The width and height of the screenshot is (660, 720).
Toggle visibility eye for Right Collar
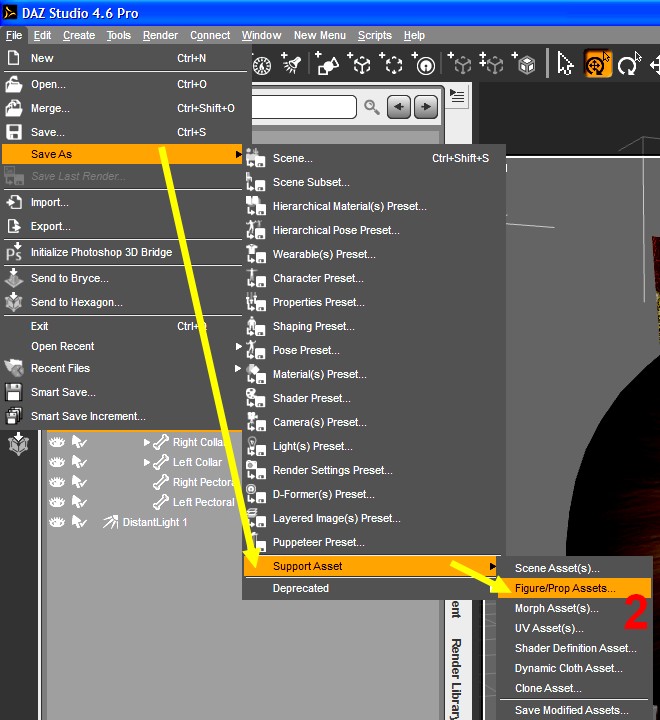pyautogui.click(x=57, y=442)
